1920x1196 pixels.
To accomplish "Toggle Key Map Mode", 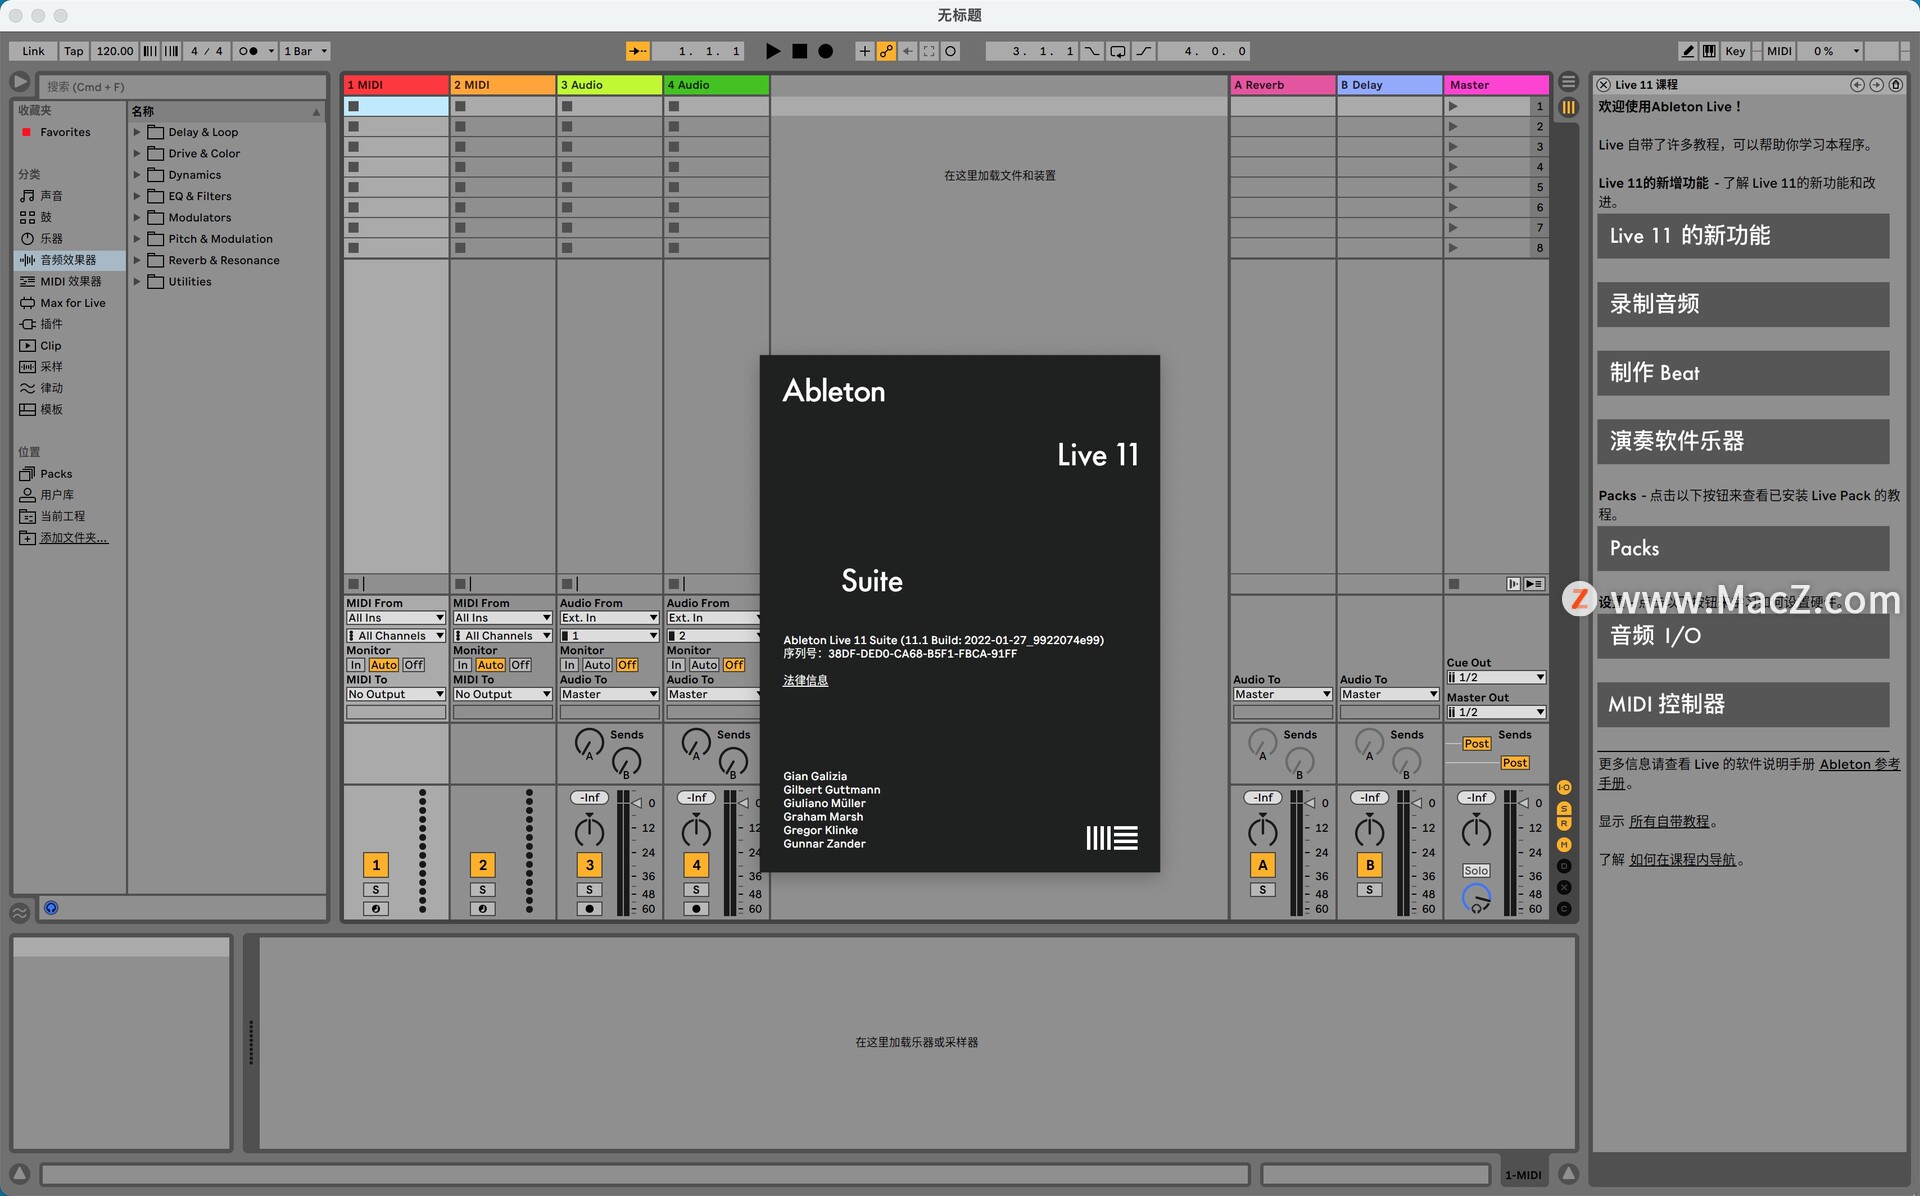I will (x=1735, y=51).
